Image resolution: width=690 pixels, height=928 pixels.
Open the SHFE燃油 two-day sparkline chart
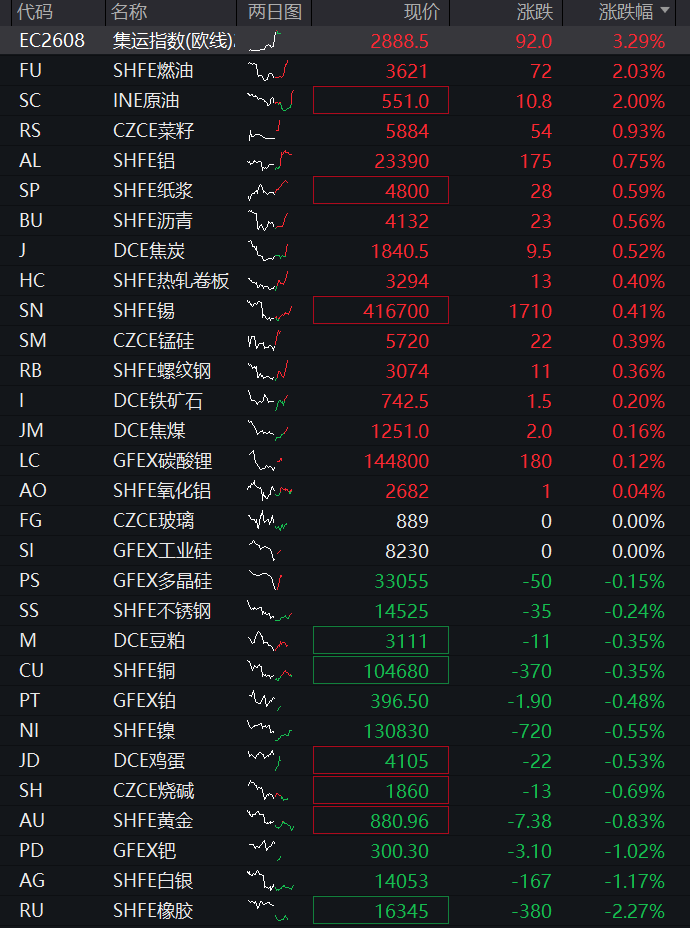(268, 70)
